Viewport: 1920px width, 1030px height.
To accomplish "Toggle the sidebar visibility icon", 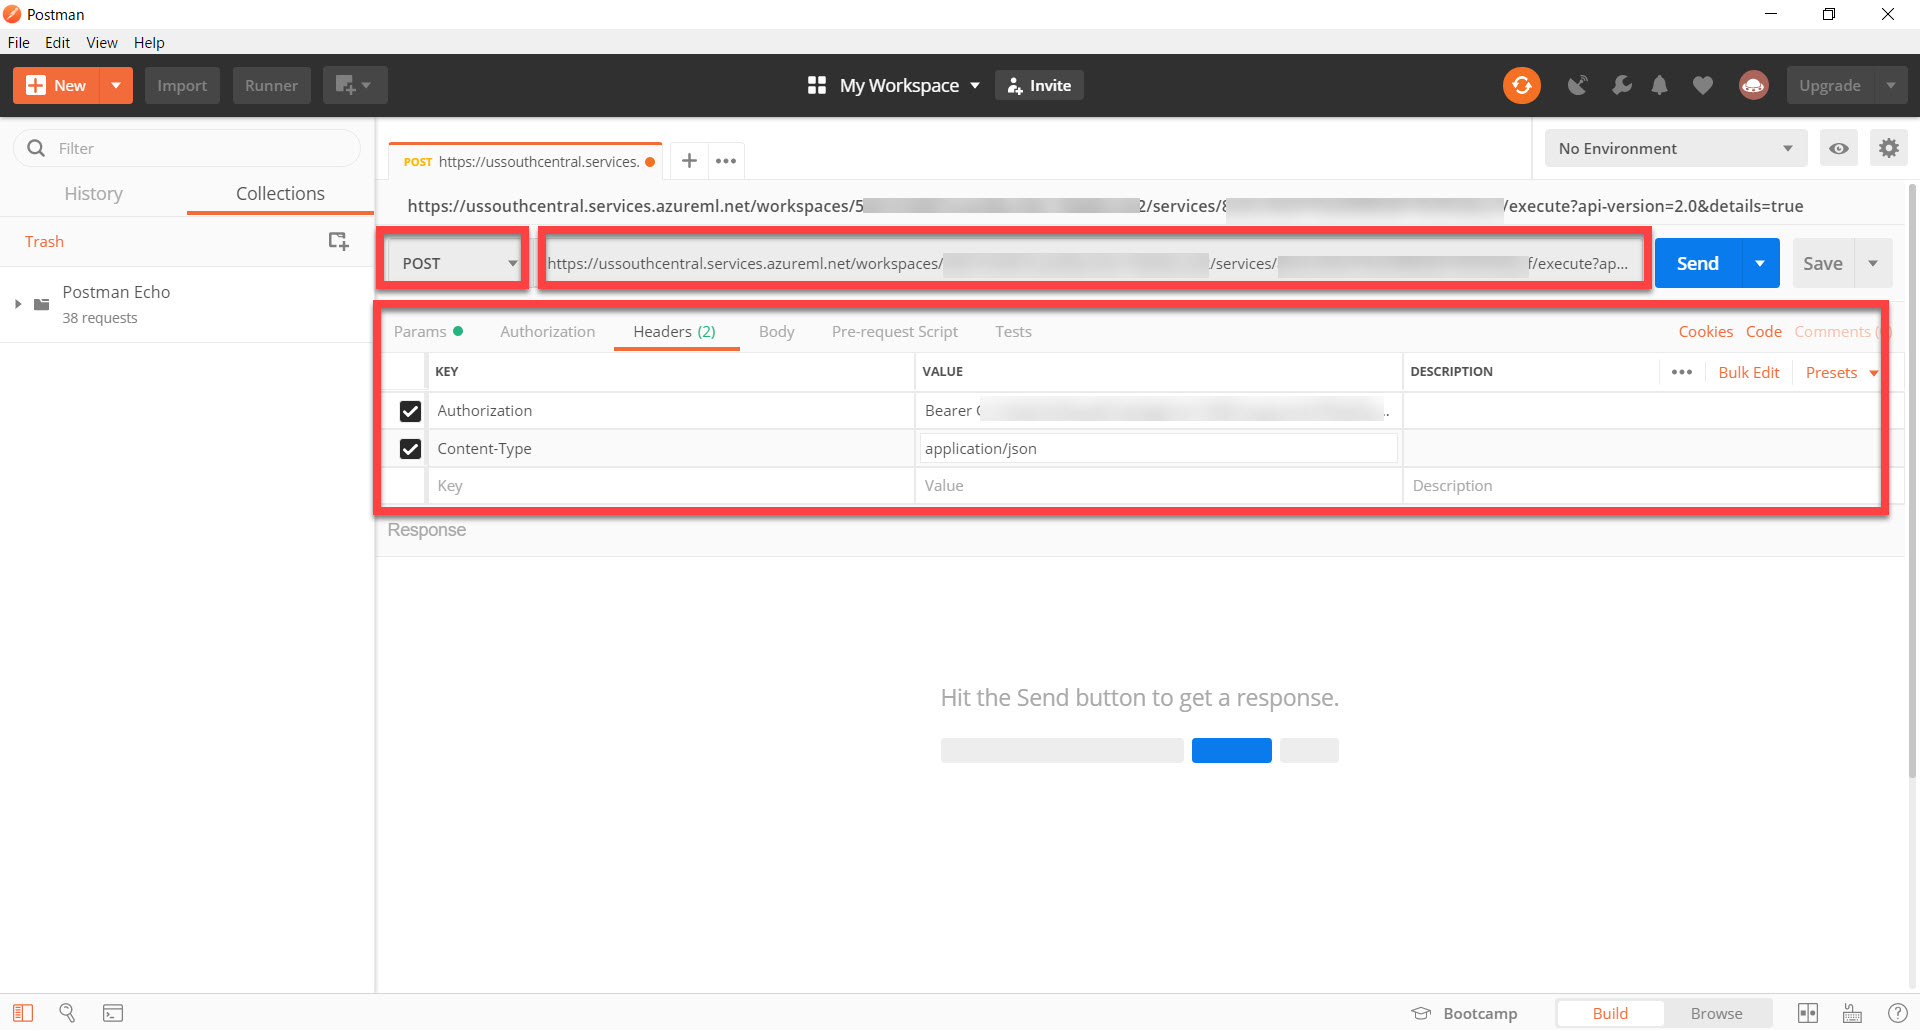I will (23, 1013).
